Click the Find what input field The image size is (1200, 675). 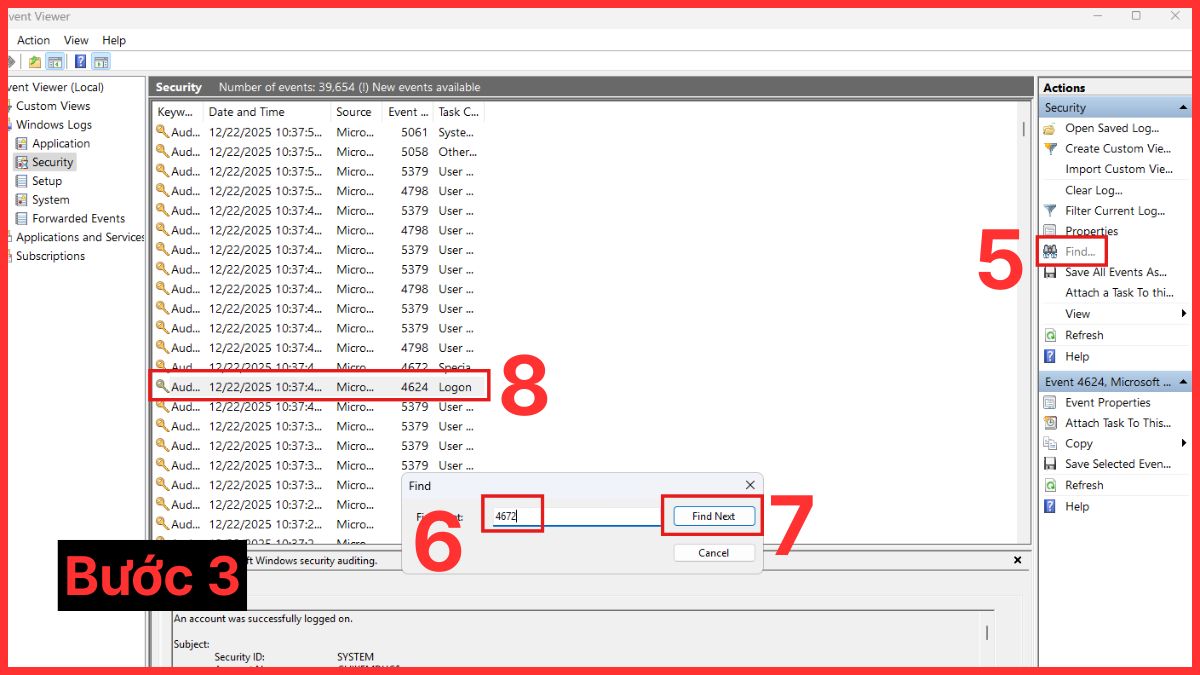[x=575, y=517]
